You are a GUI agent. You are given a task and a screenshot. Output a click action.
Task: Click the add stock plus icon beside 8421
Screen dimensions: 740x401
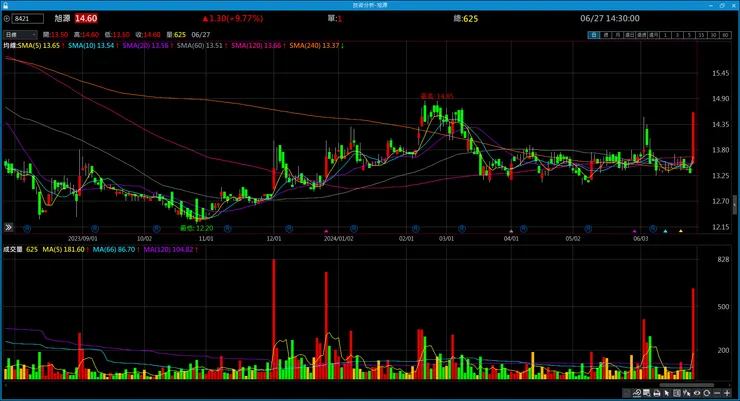tap(7, 18)
